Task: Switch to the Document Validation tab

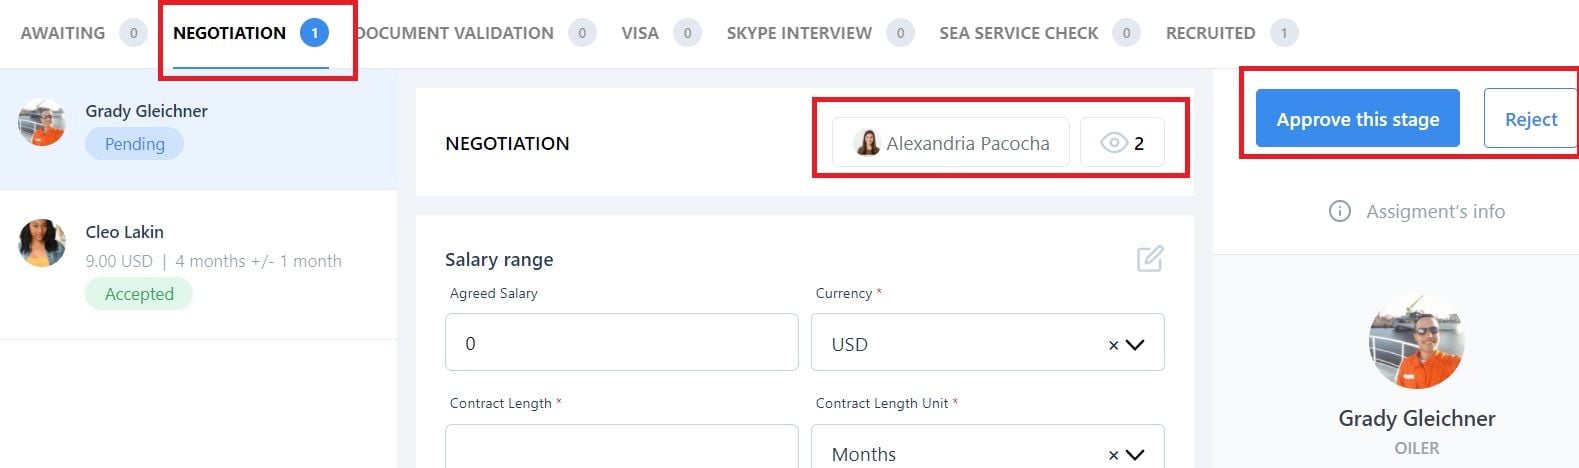Action: 455,33
